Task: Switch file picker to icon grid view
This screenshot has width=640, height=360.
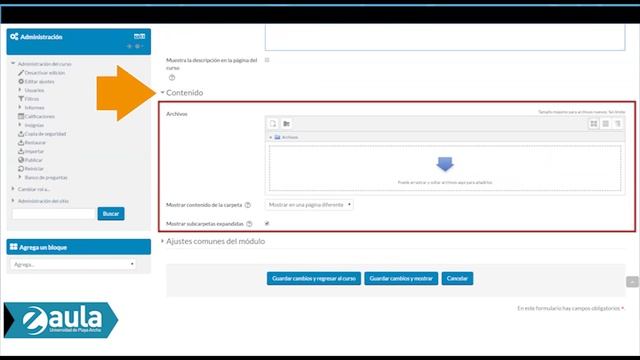Action: (594, 123)
